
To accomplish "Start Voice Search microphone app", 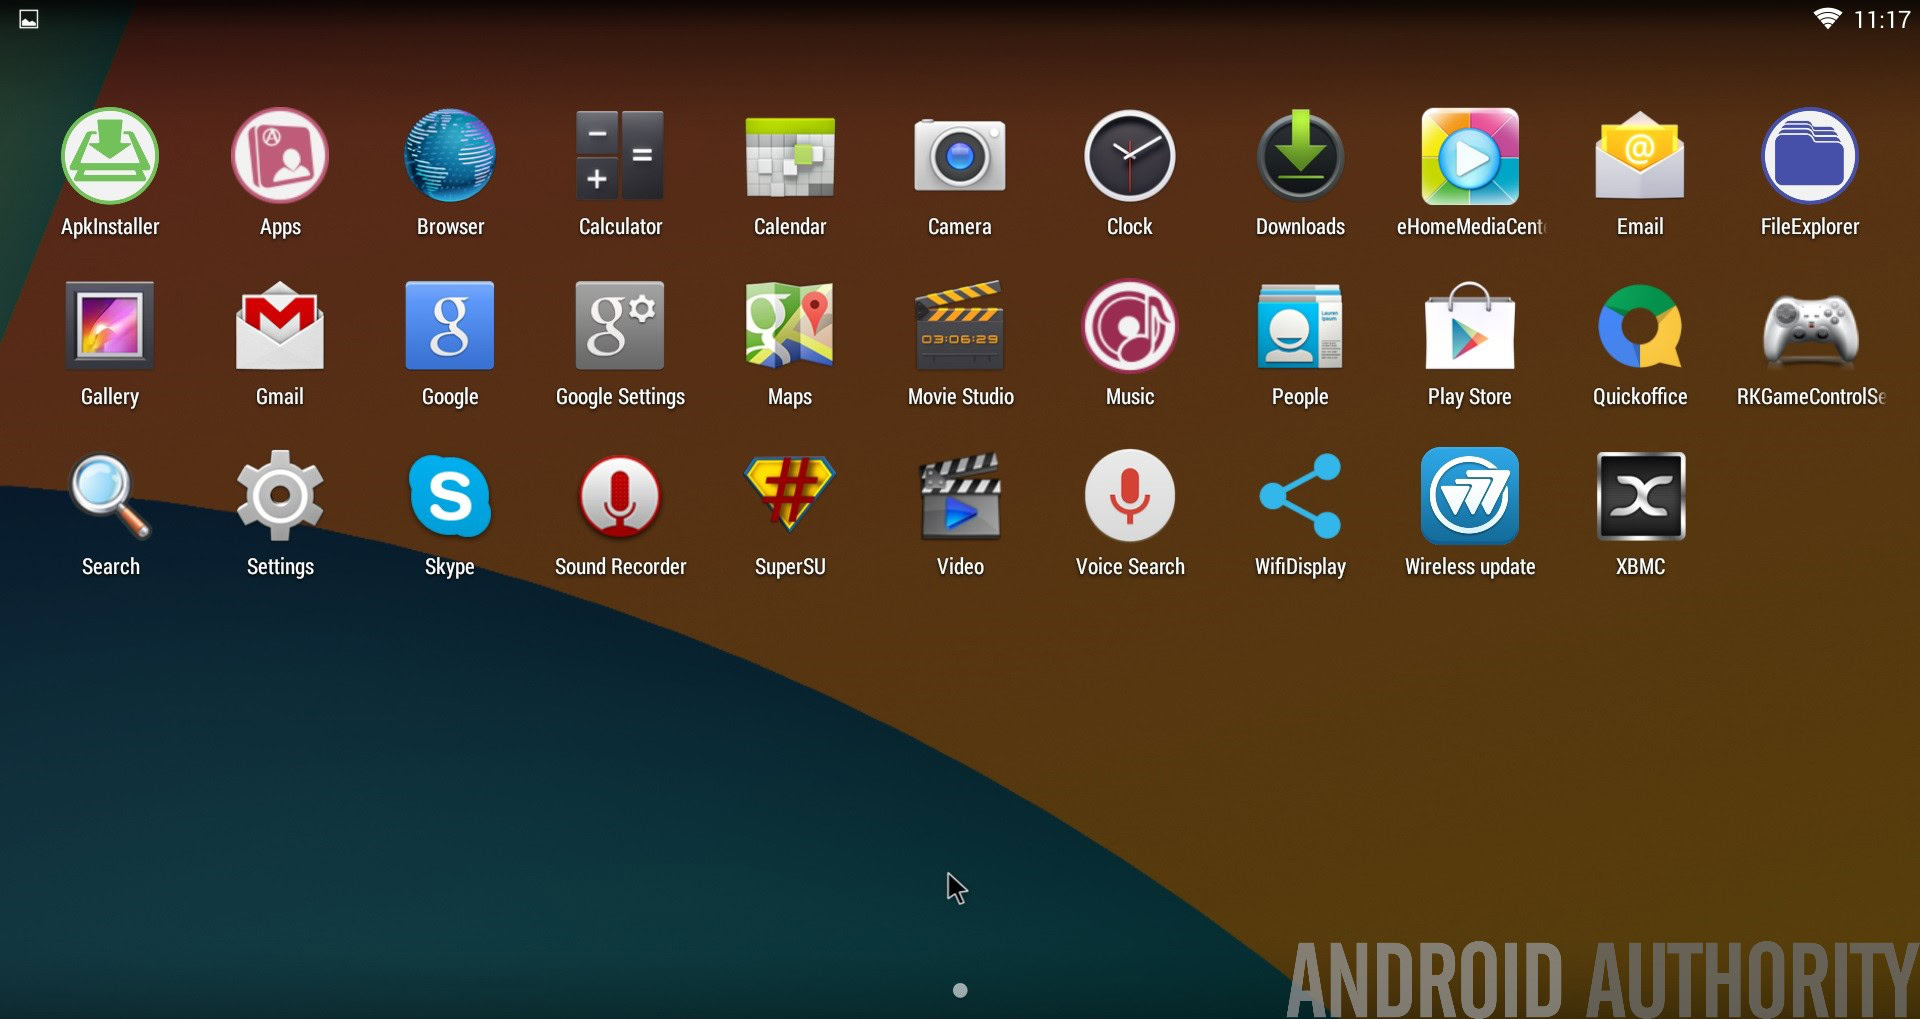I will [x=1130, y=496].
